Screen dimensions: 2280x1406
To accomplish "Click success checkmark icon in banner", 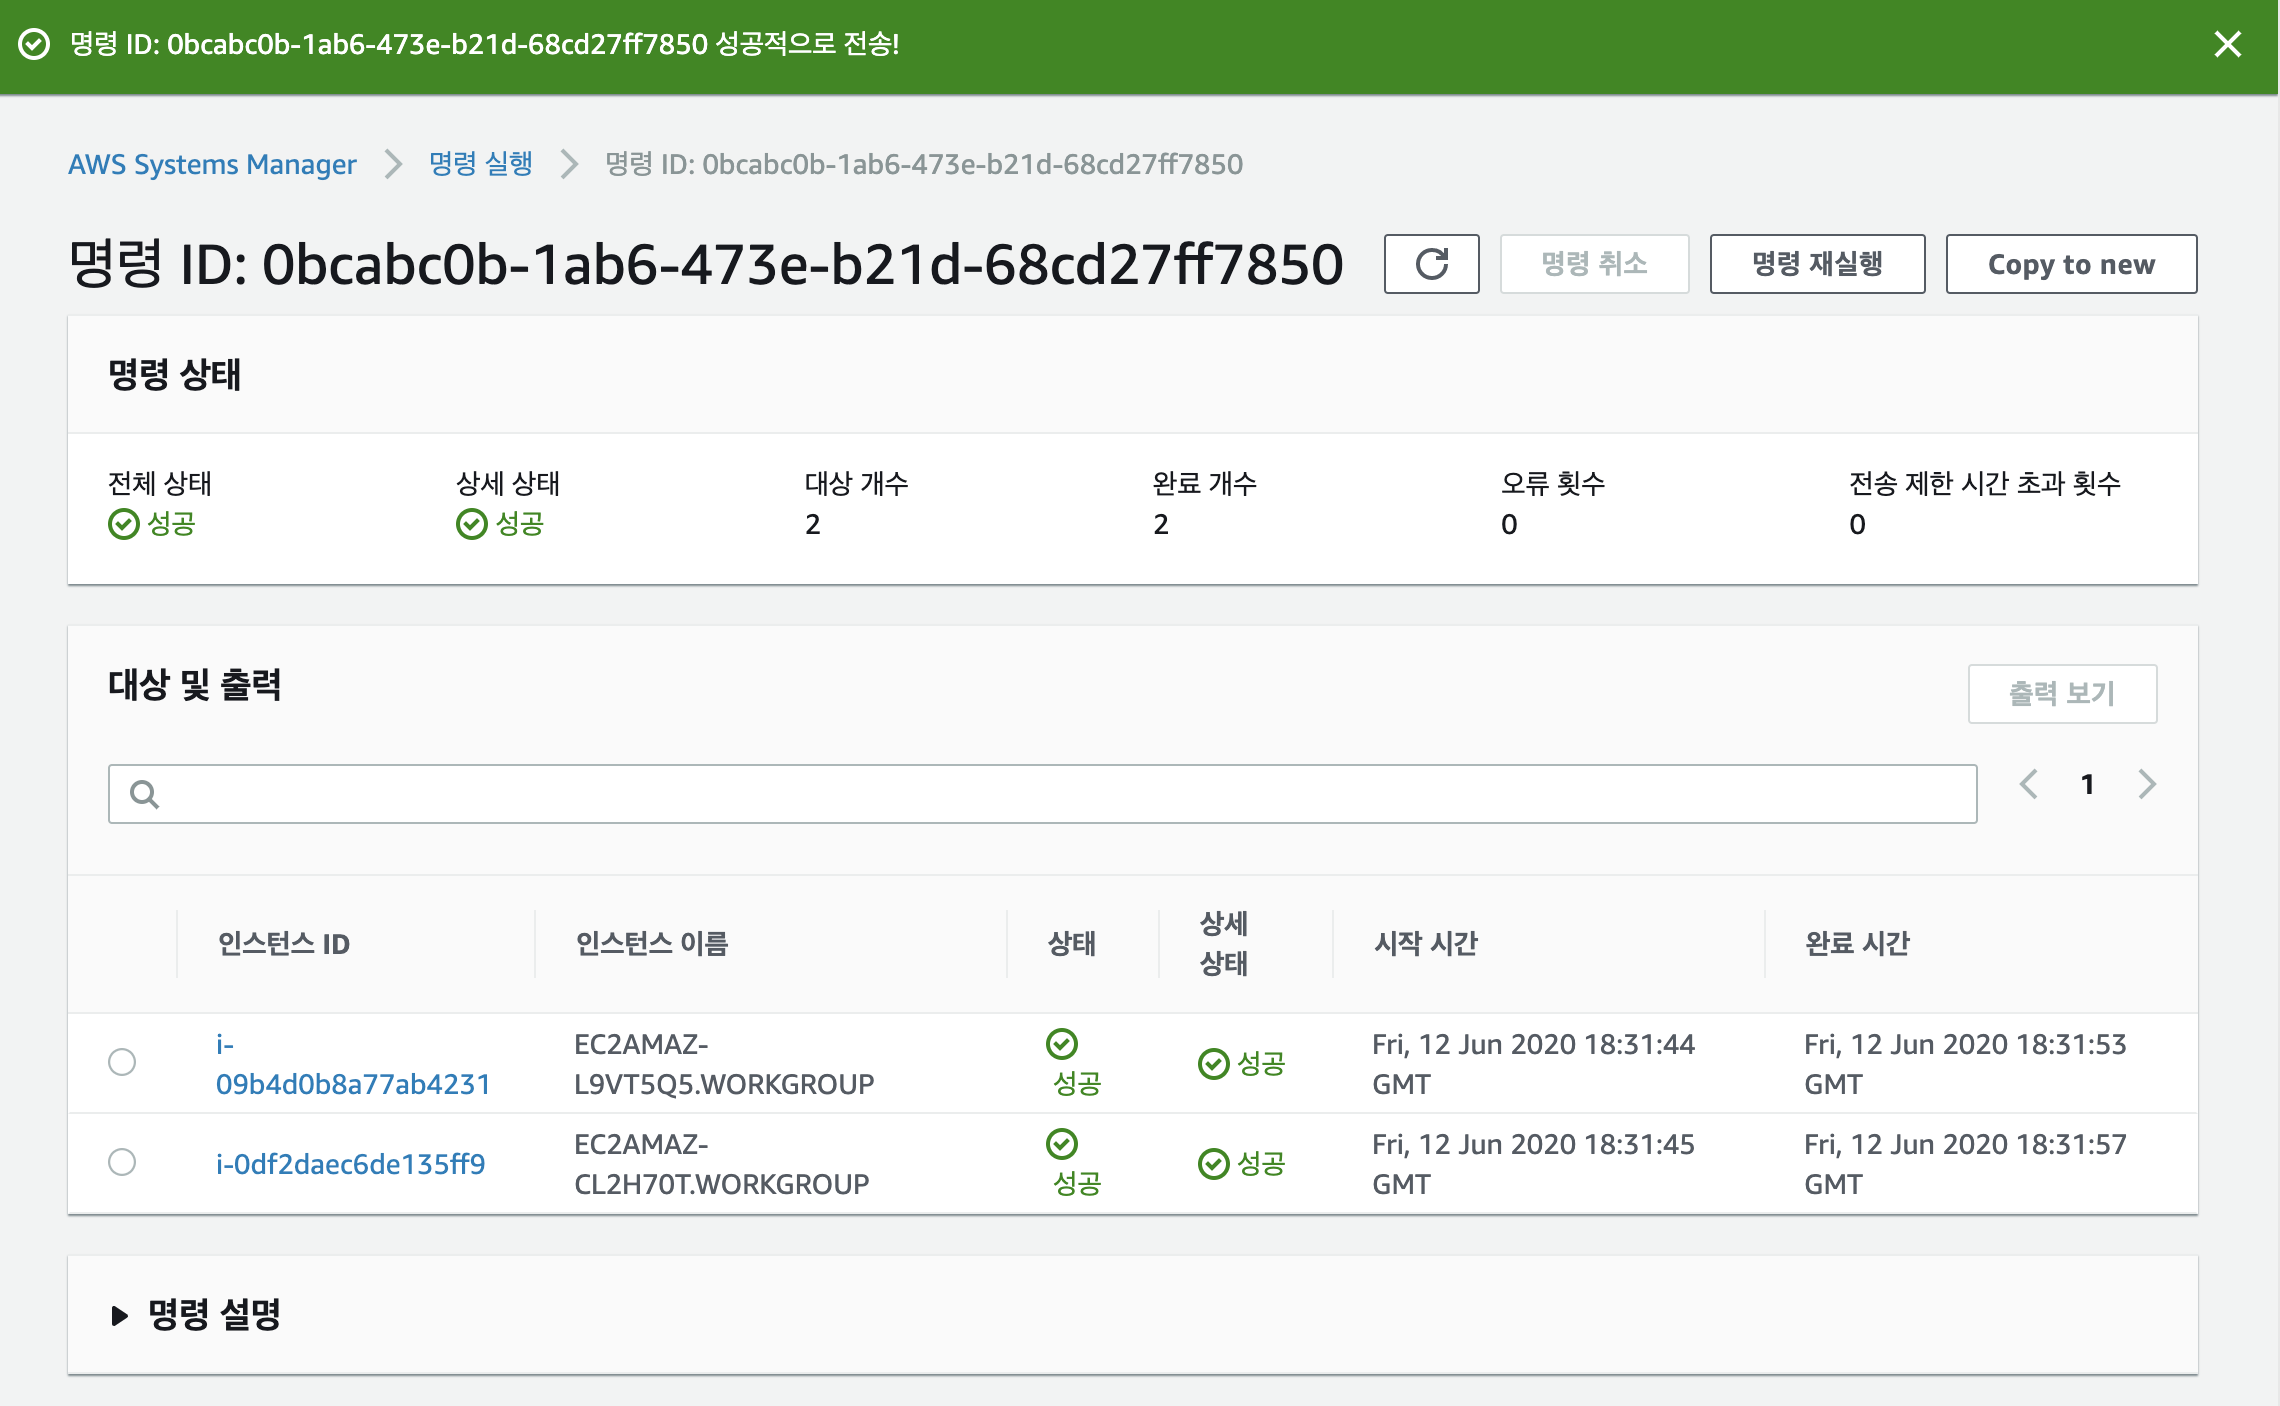I will pyautogui.click(x=34, y=44).
